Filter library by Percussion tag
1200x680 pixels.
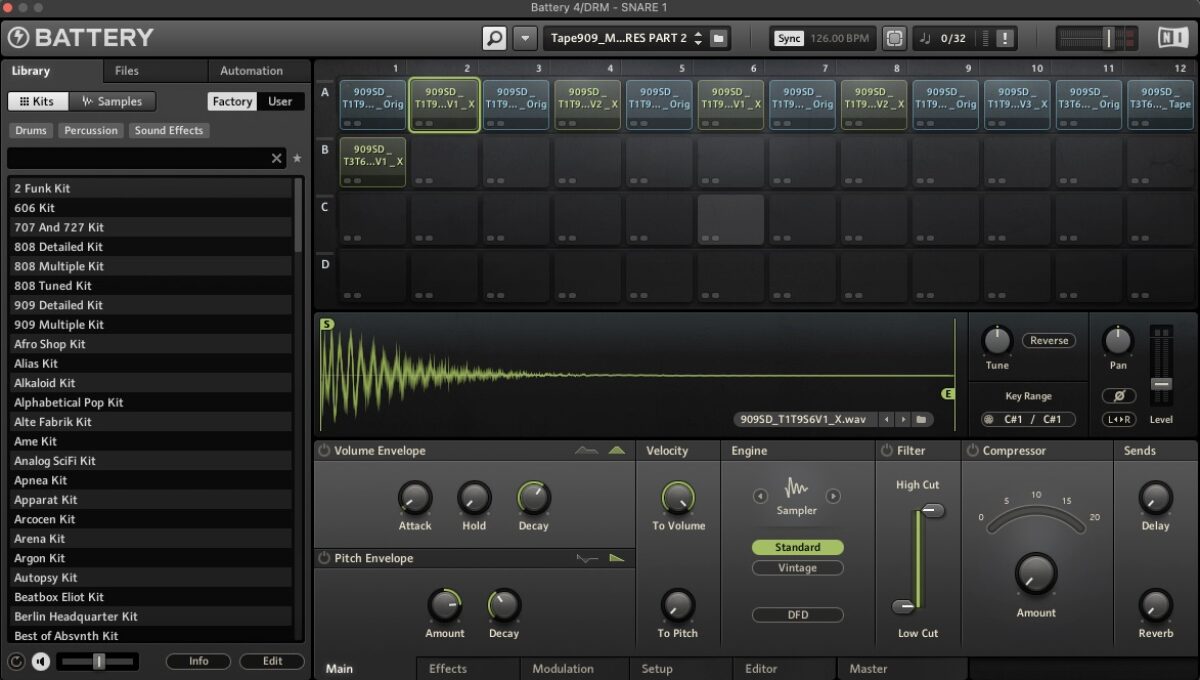click(x=91, y=130)
